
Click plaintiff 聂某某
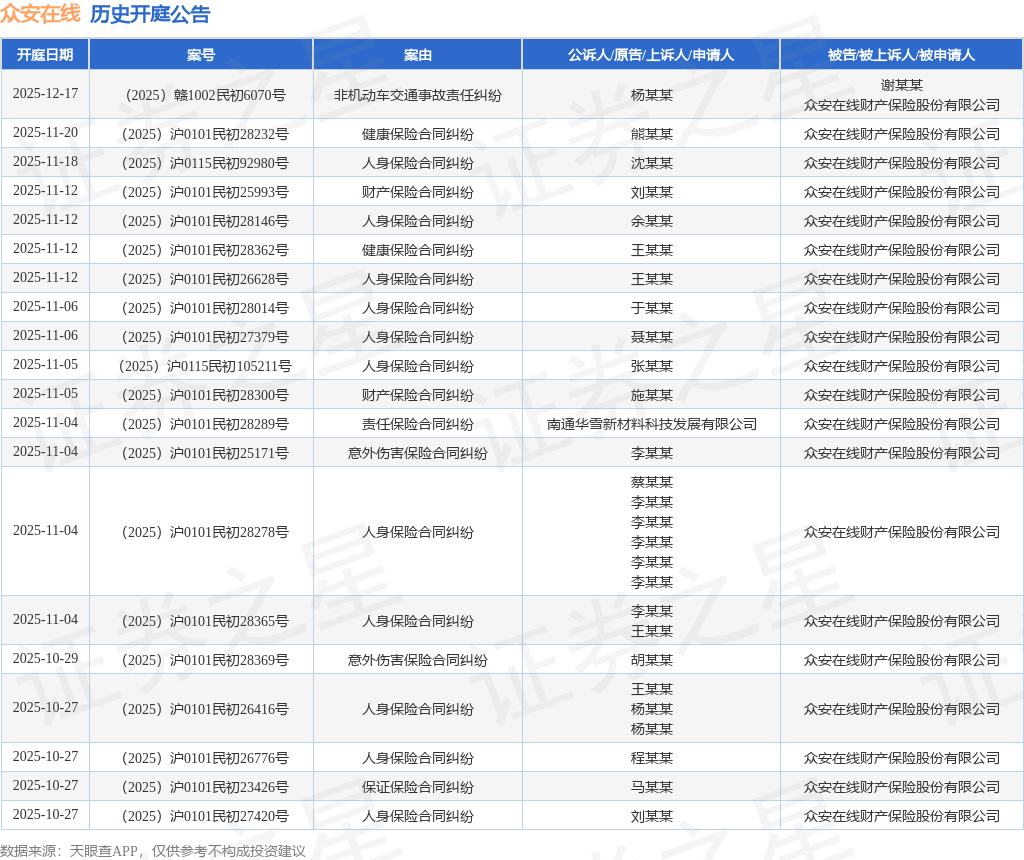pyautogui.click(x=652, y=338)
